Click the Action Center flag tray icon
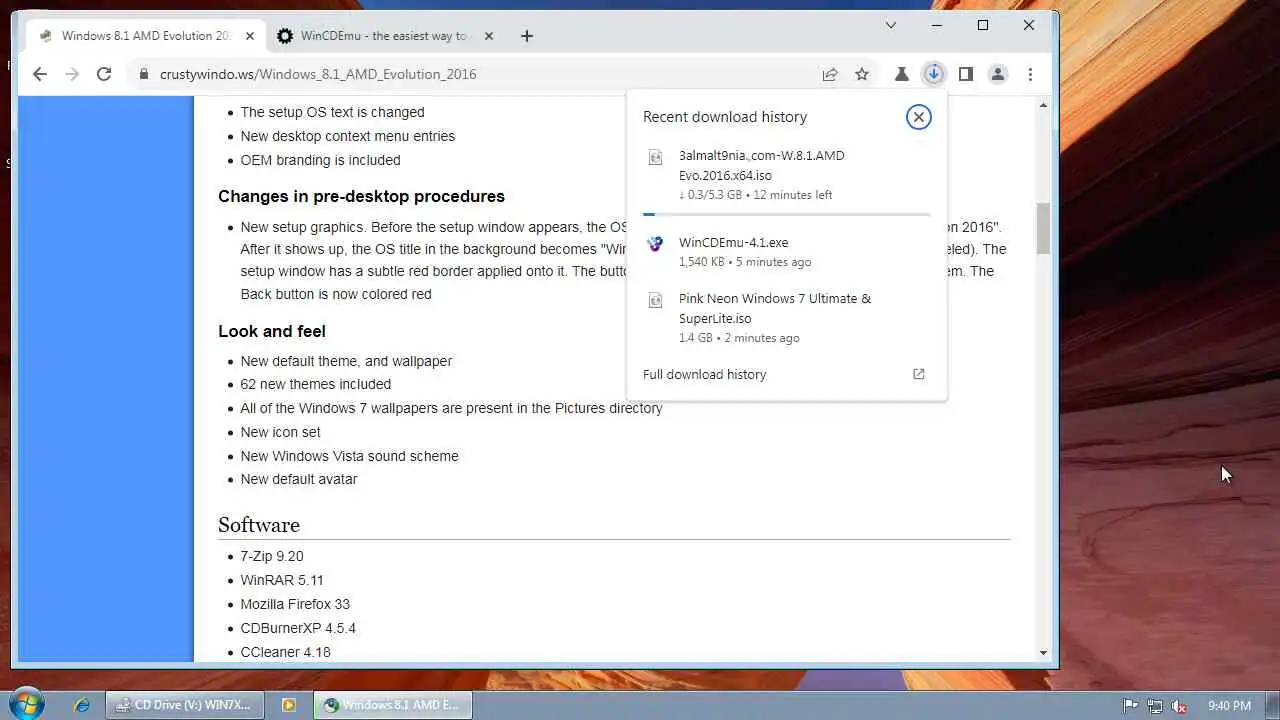Screen dimensions: 1280x720 point(1130,706)
